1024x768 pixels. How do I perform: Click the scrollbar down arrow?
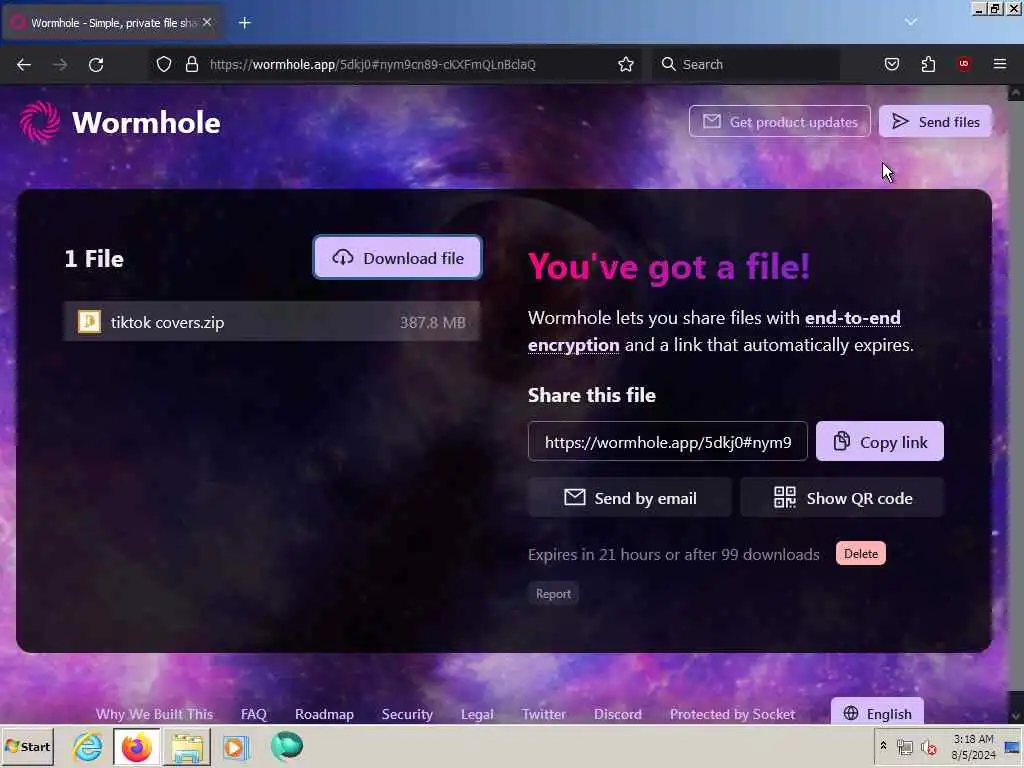tap(1016, 716)
